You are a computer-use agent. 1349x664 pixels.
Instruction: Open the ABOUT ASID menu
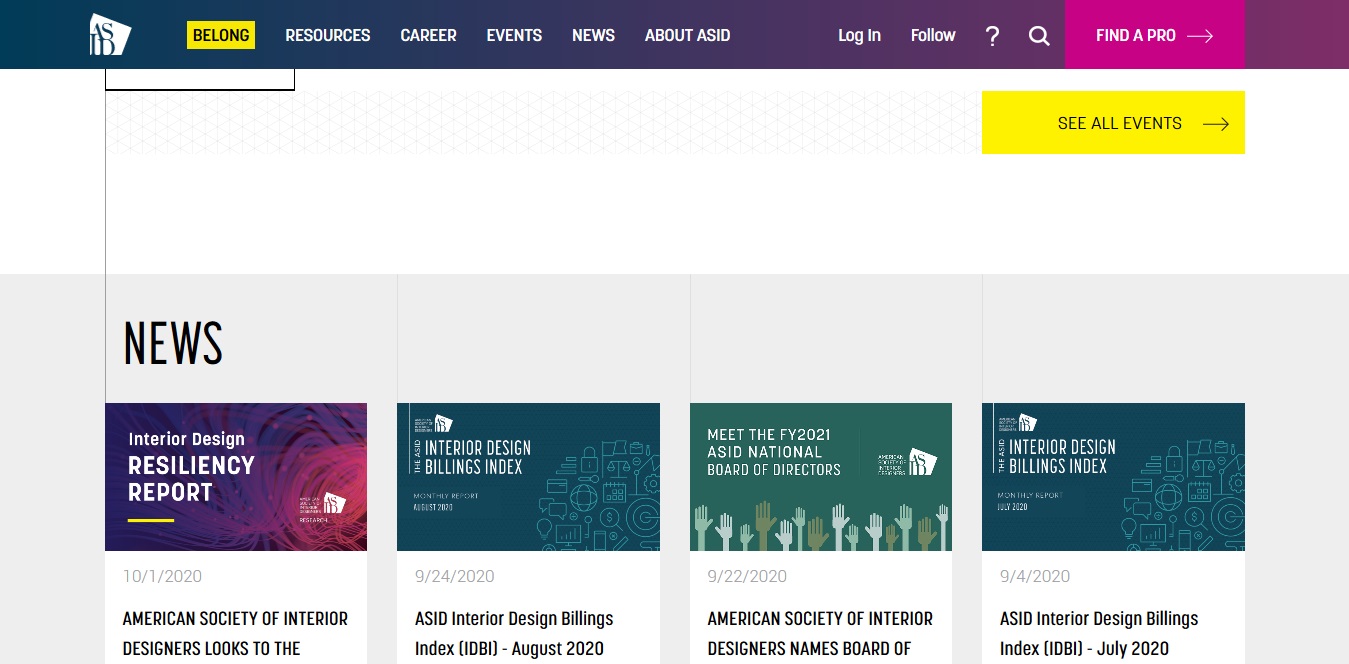(687, 35)
